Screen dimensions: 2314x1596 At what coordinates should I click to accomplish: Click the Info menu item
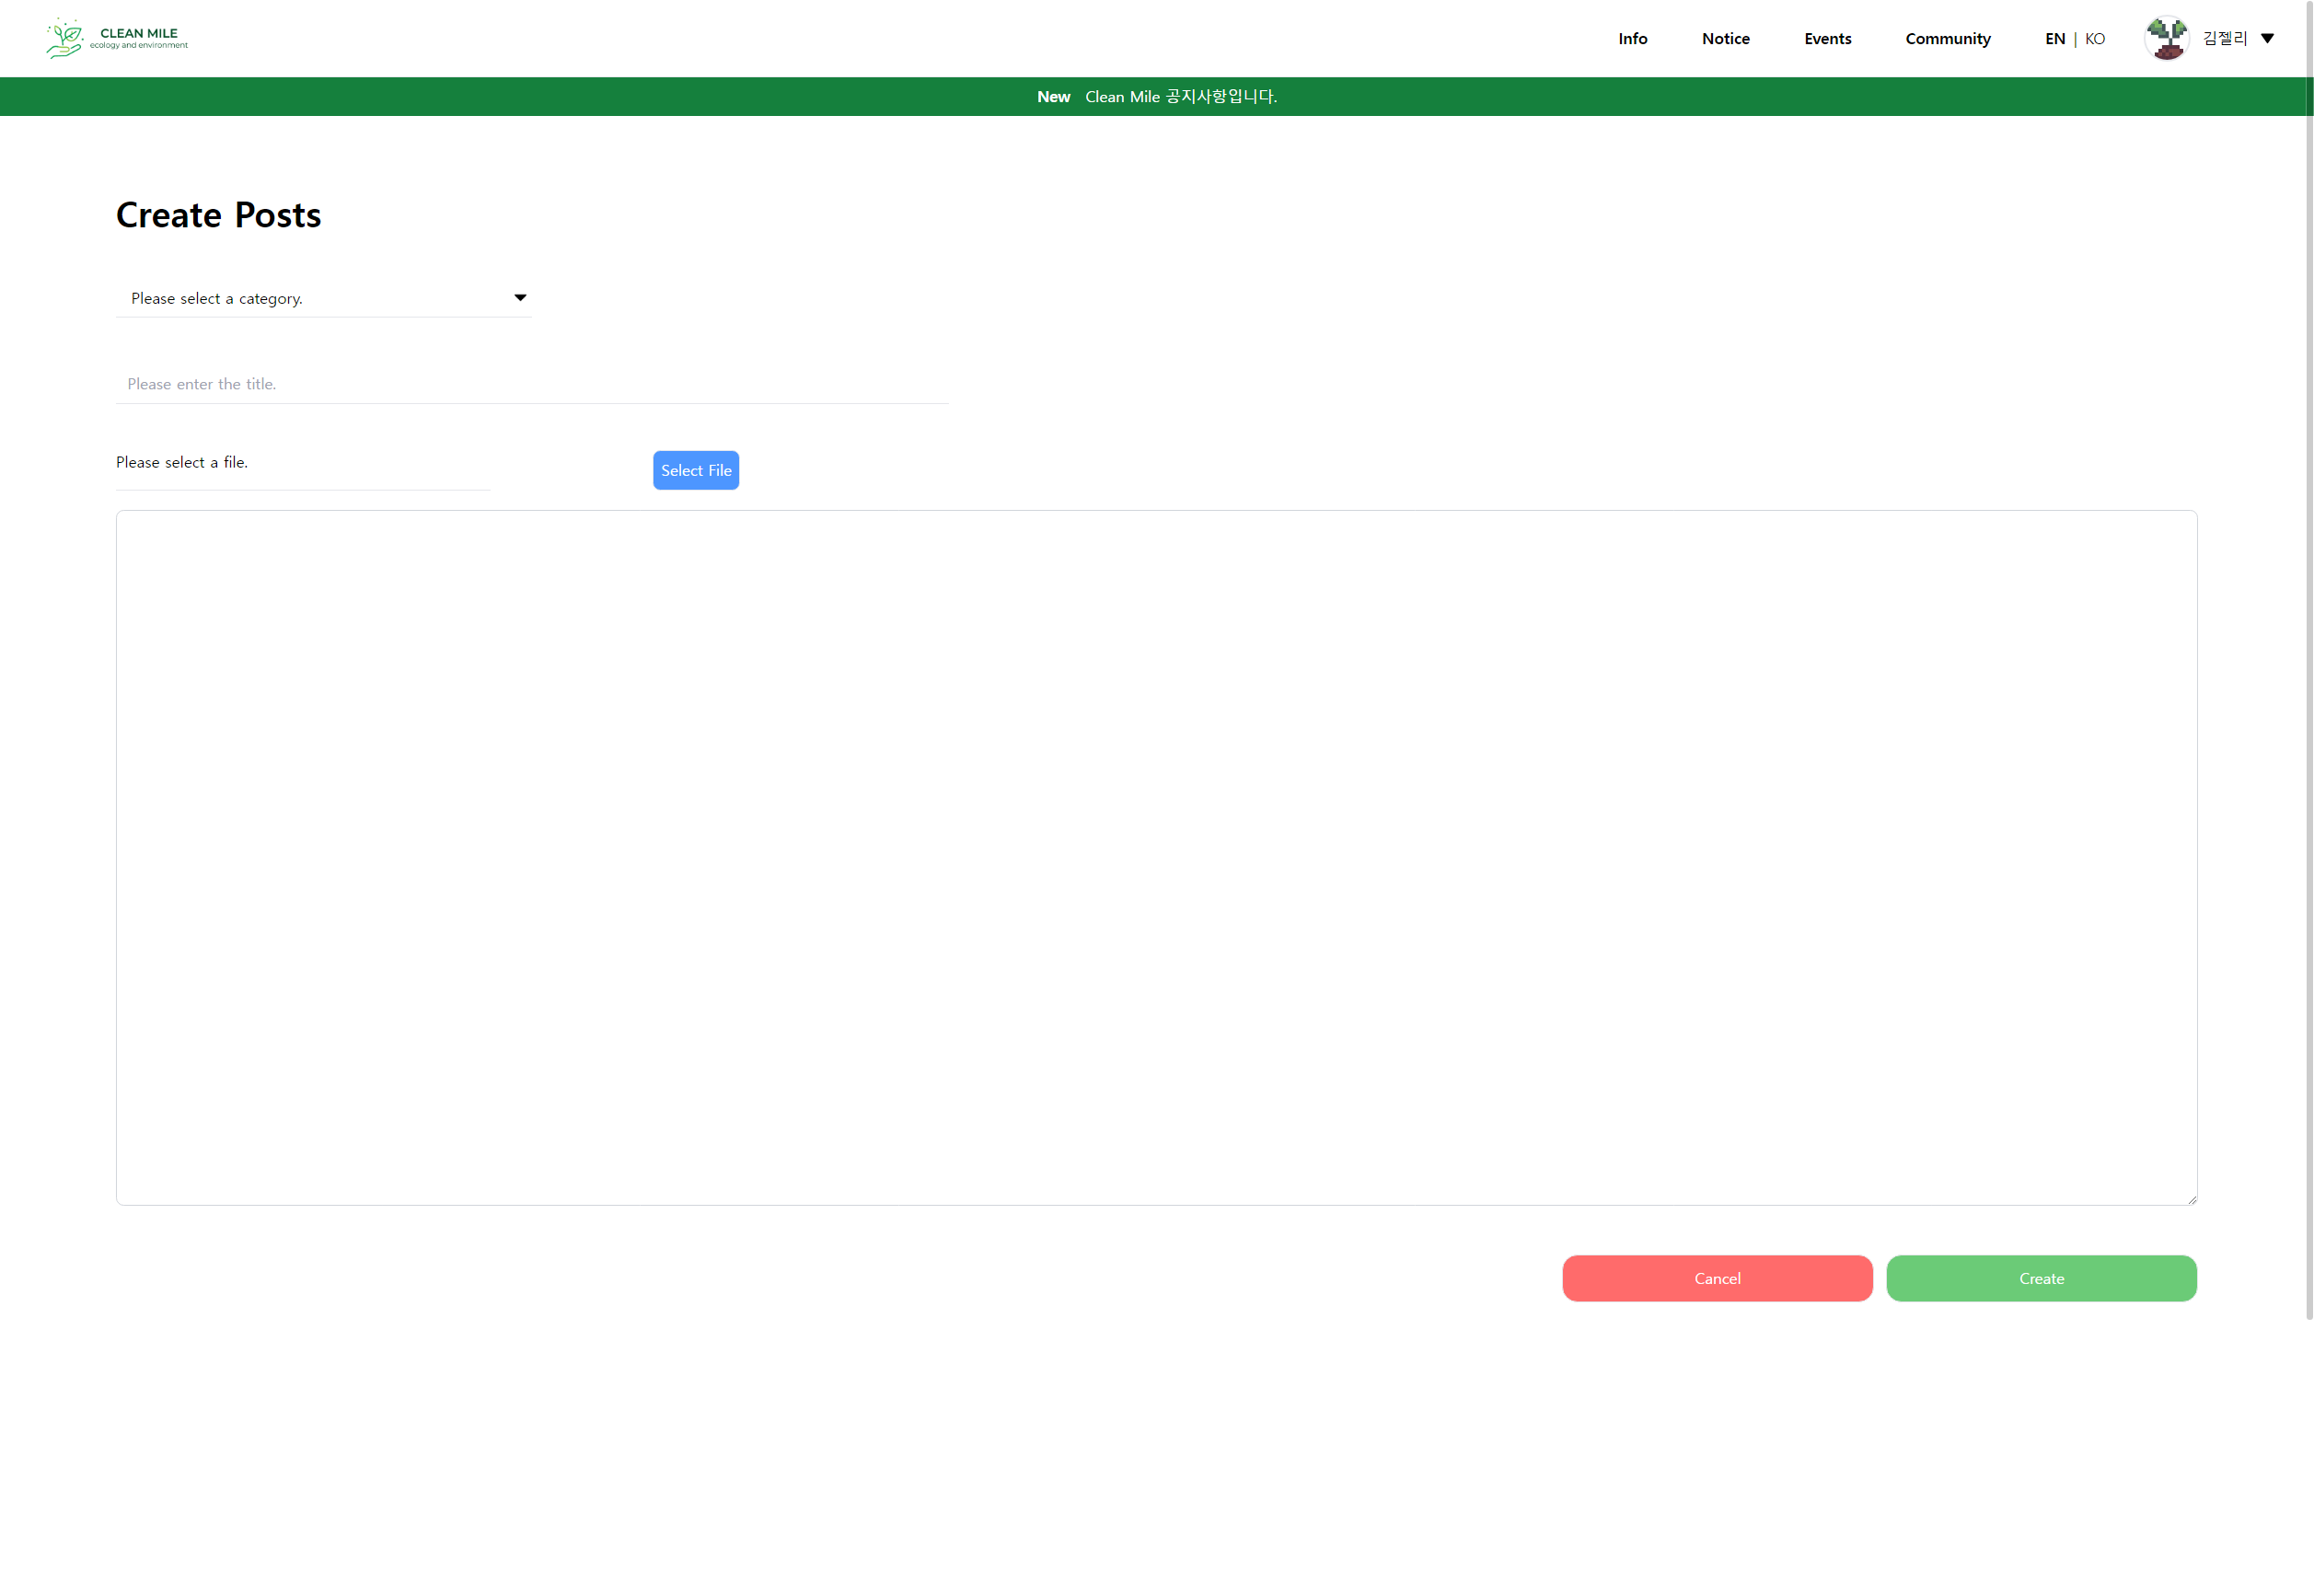click(1634, 39)
